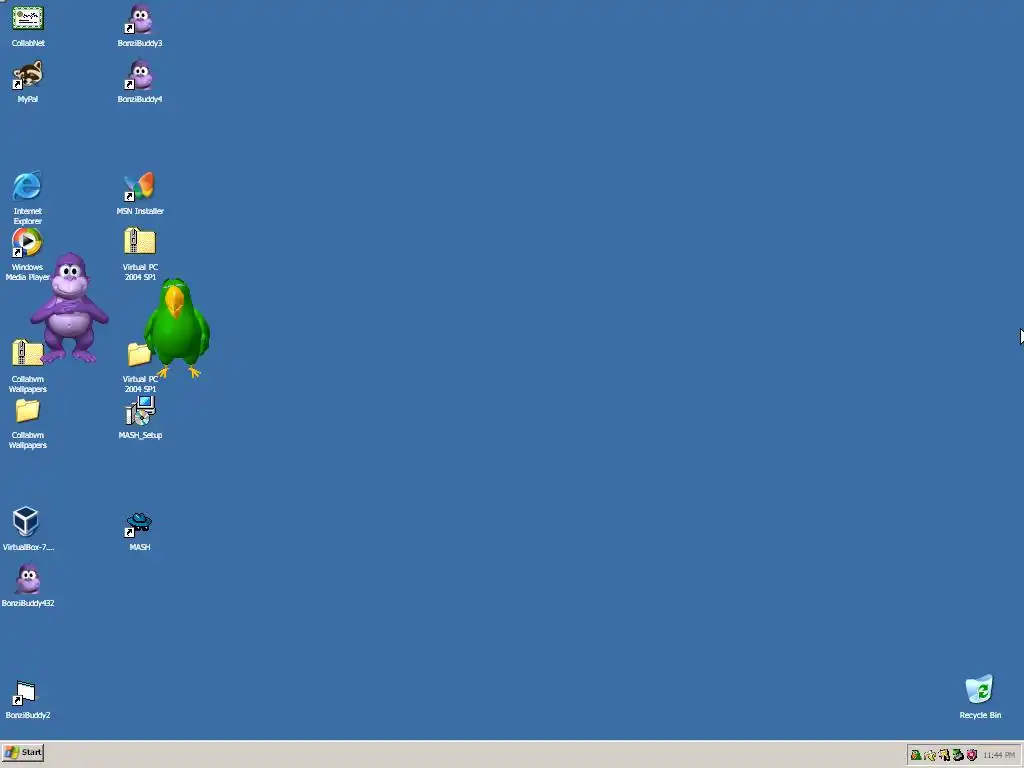Screen dimensions: 1024x768
Task: Click the red shield tray icon
Action: click(x=972, y=755)
